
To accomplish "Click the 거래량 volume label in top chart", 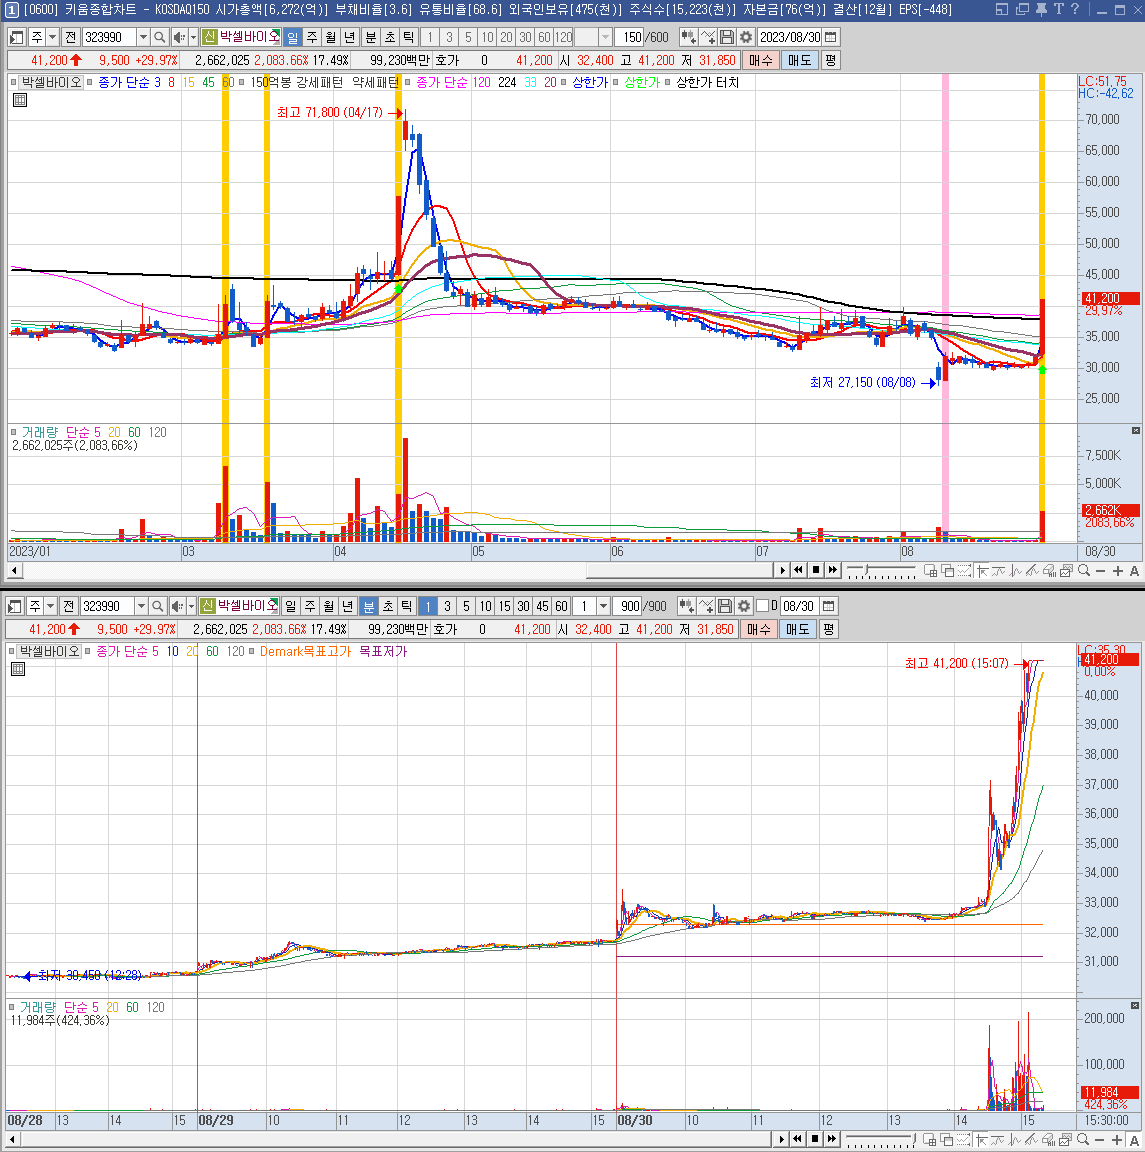I will [x=39, y=432].
